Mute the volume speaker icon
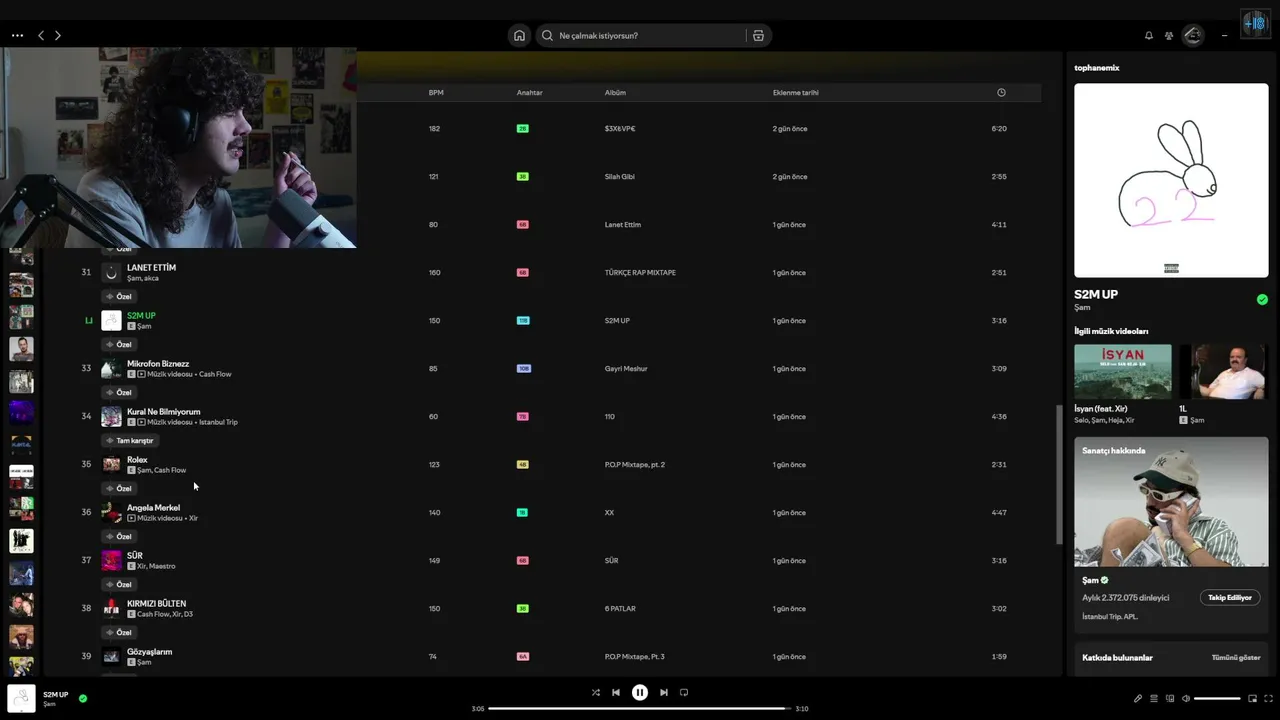Screen dimensions: 1280x720 (x=1186, y=698)
